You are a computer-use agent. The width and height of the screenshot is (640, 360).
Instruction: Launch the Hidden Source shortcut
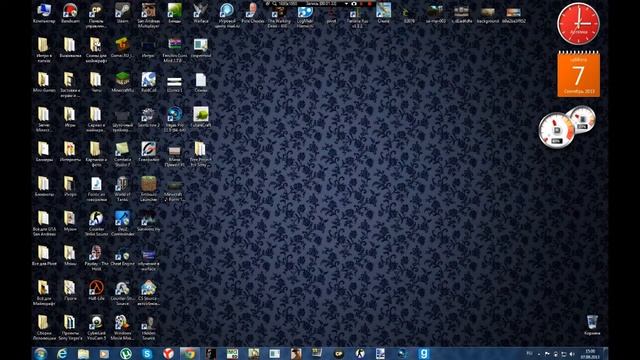pyautogui.click(x=148, y=327)
